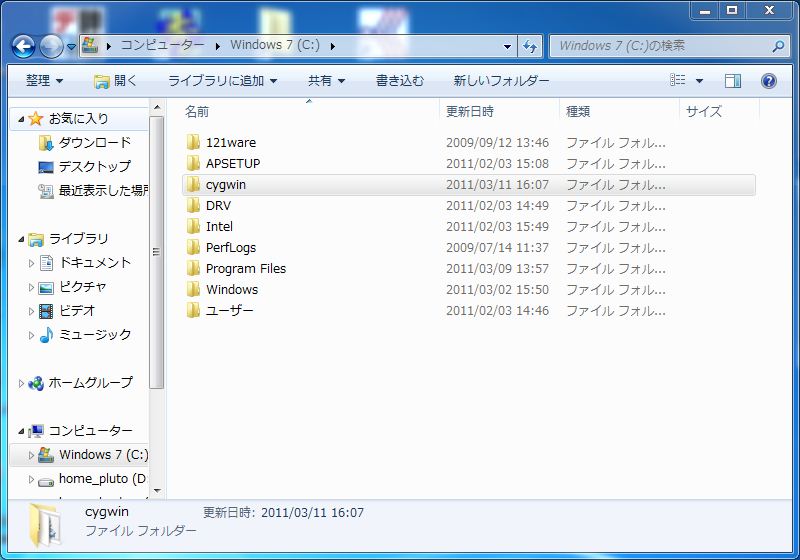
Task: Click in the Windows 7 (C:) search field
Action: pos(660,46)
